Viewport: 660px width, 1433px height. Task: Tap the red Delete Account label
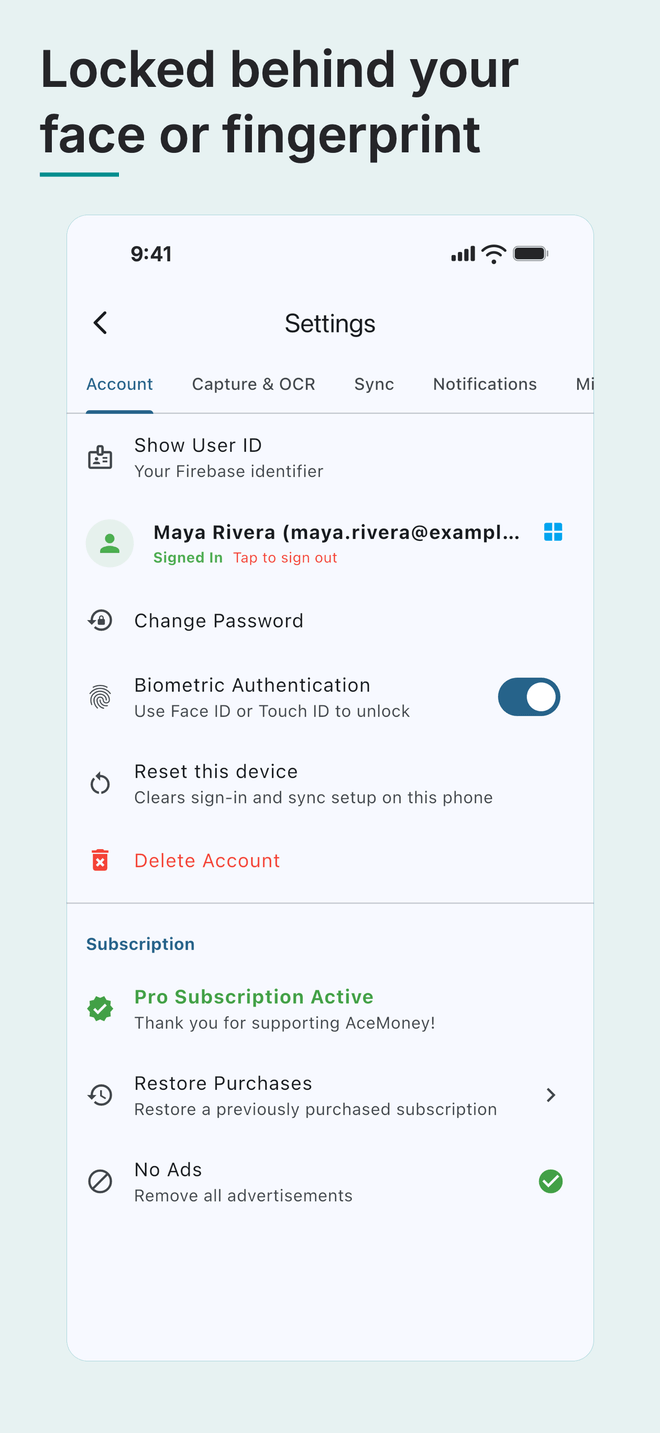tap(207, 860)
